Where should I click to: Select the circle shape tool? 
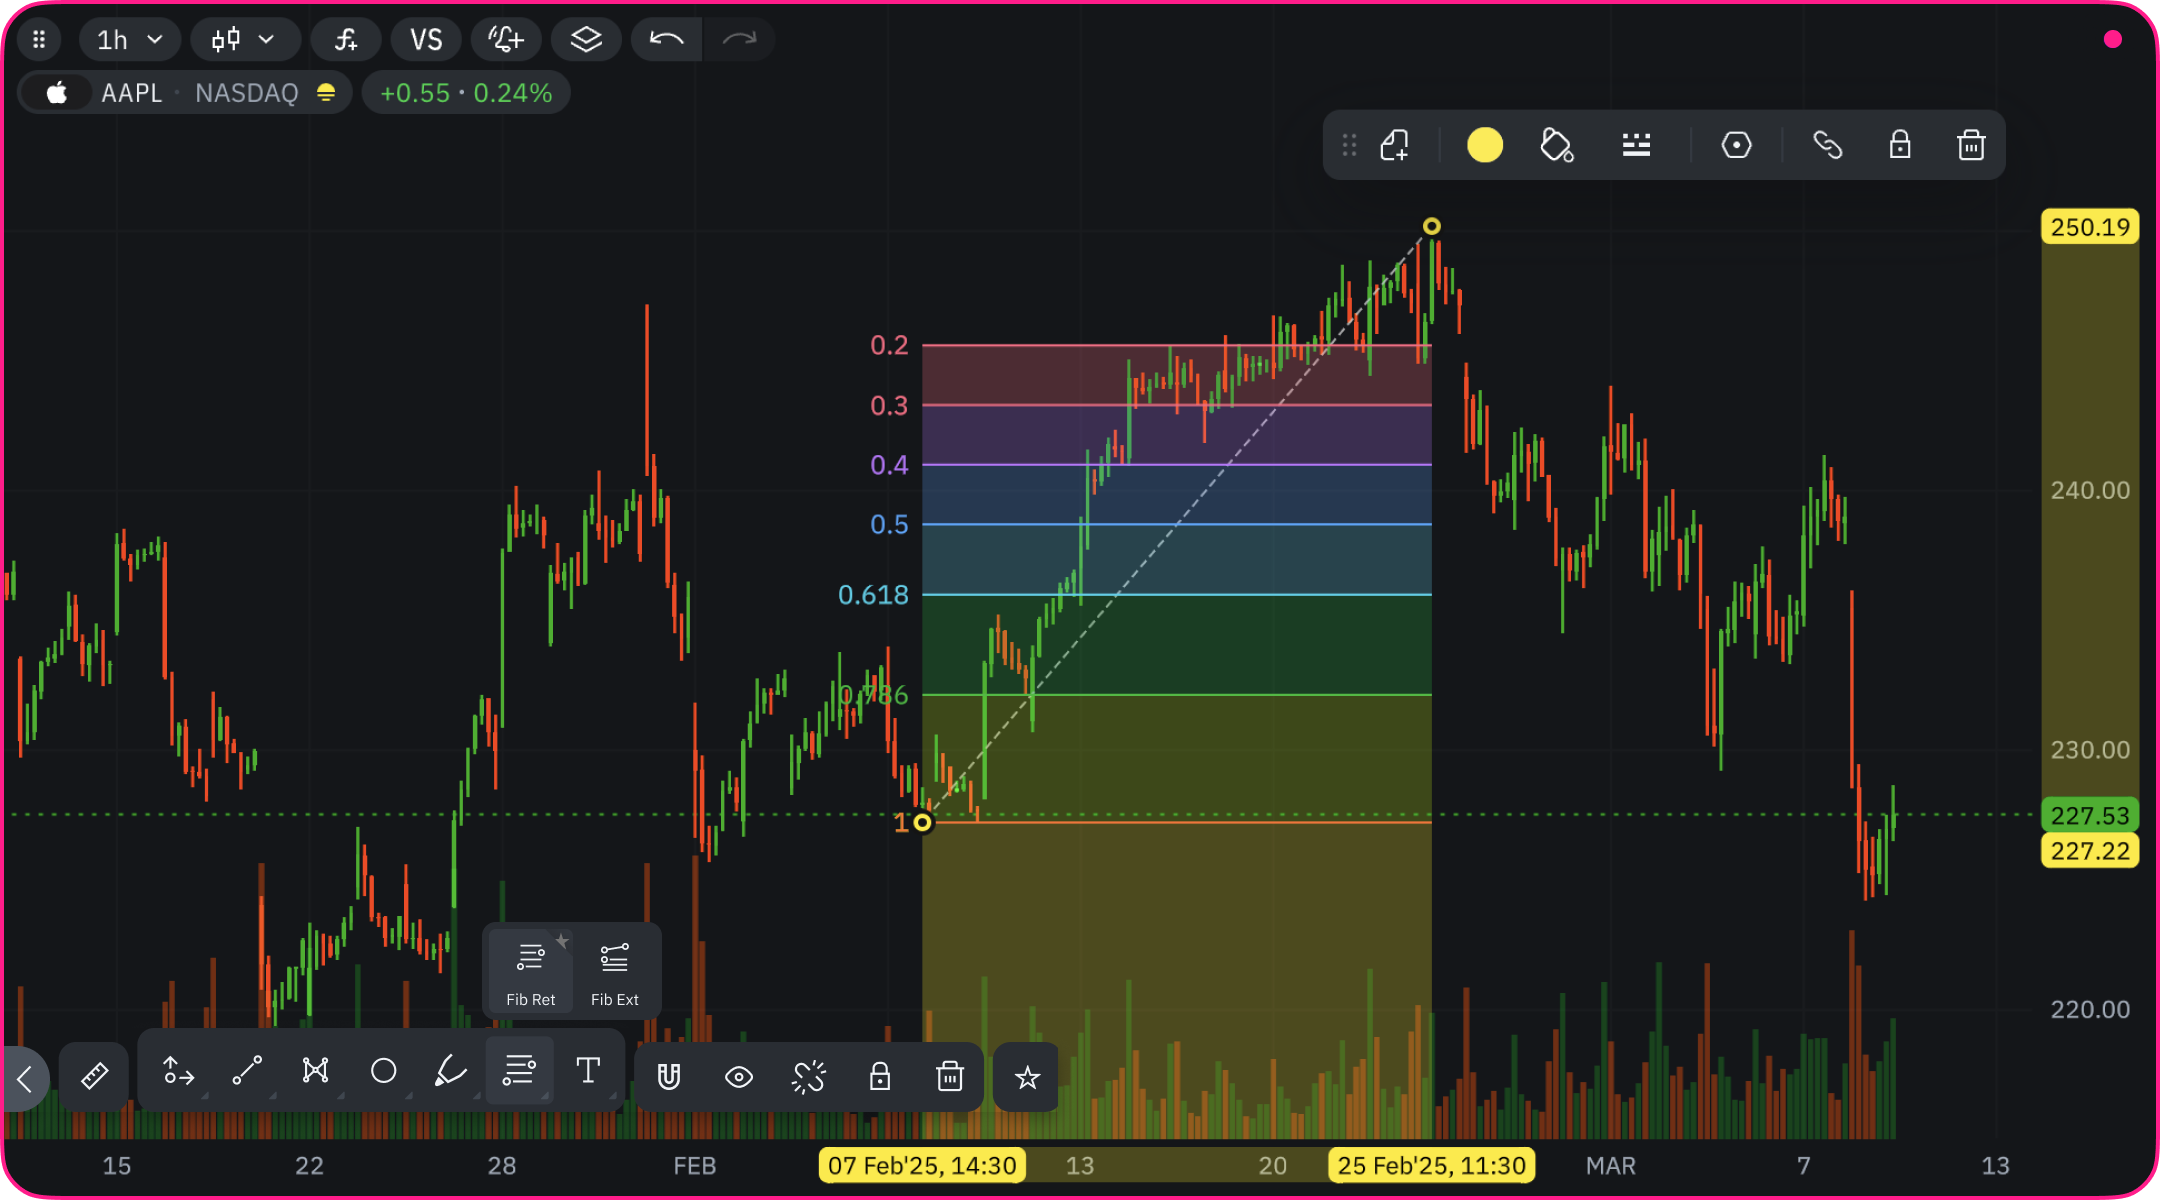click(x=383, y=1071)
